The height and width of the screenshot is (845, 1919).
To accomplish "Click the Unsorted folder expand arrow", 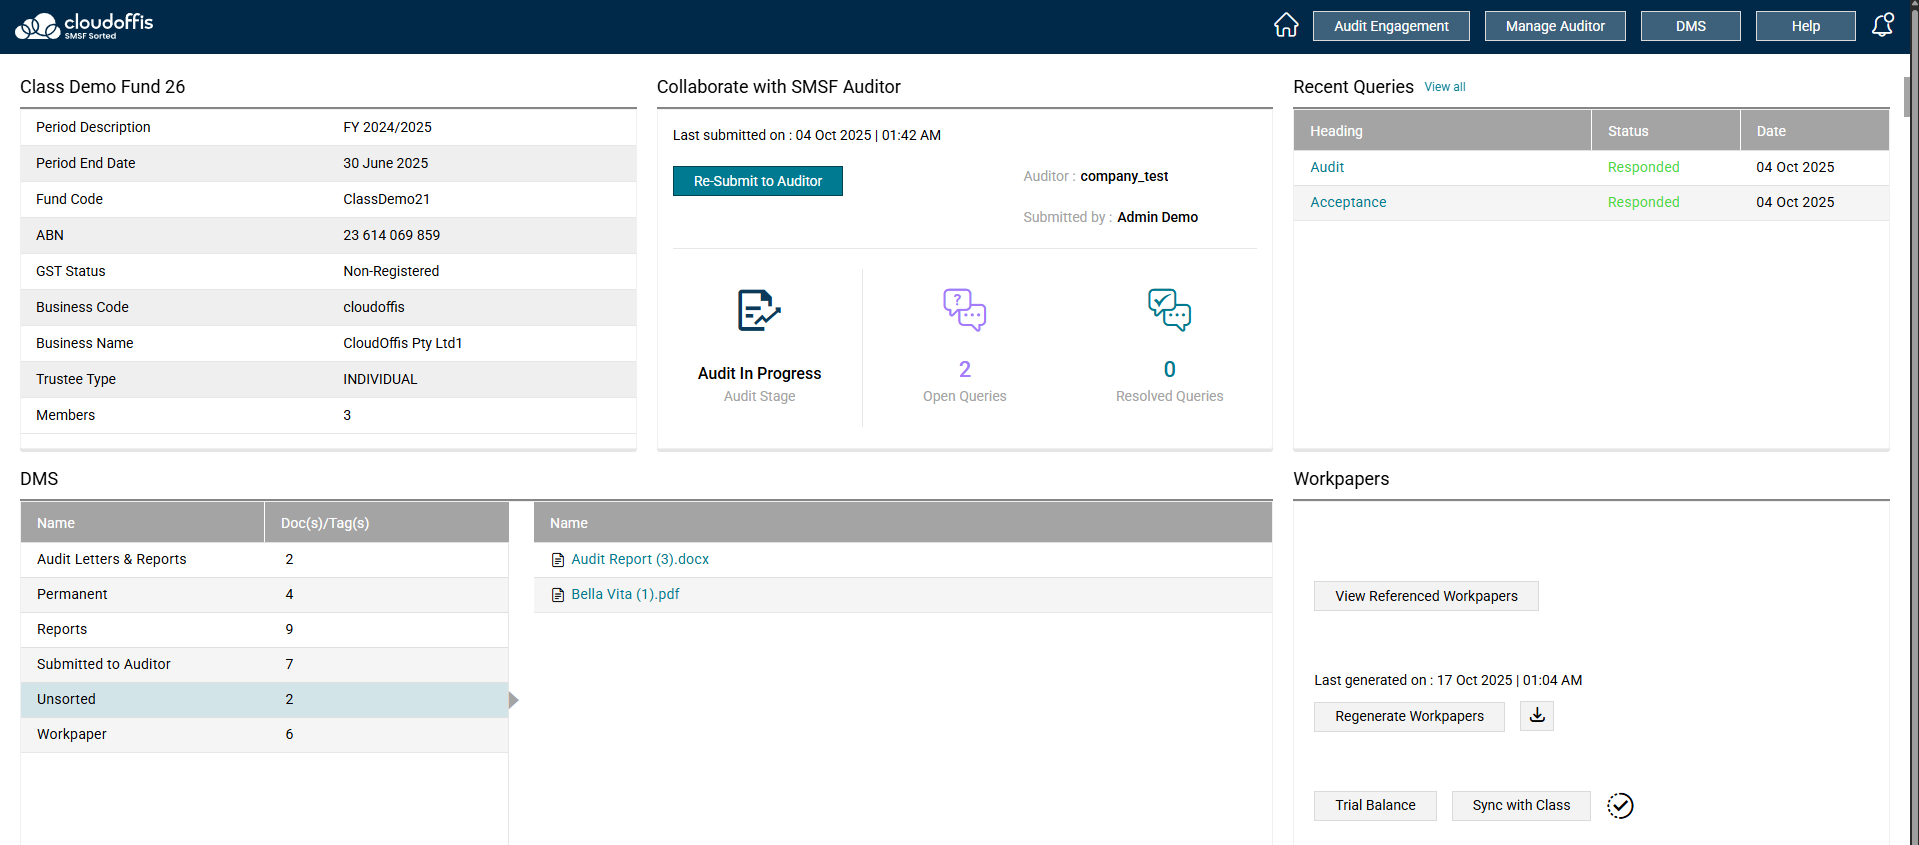I will [514, 700].
